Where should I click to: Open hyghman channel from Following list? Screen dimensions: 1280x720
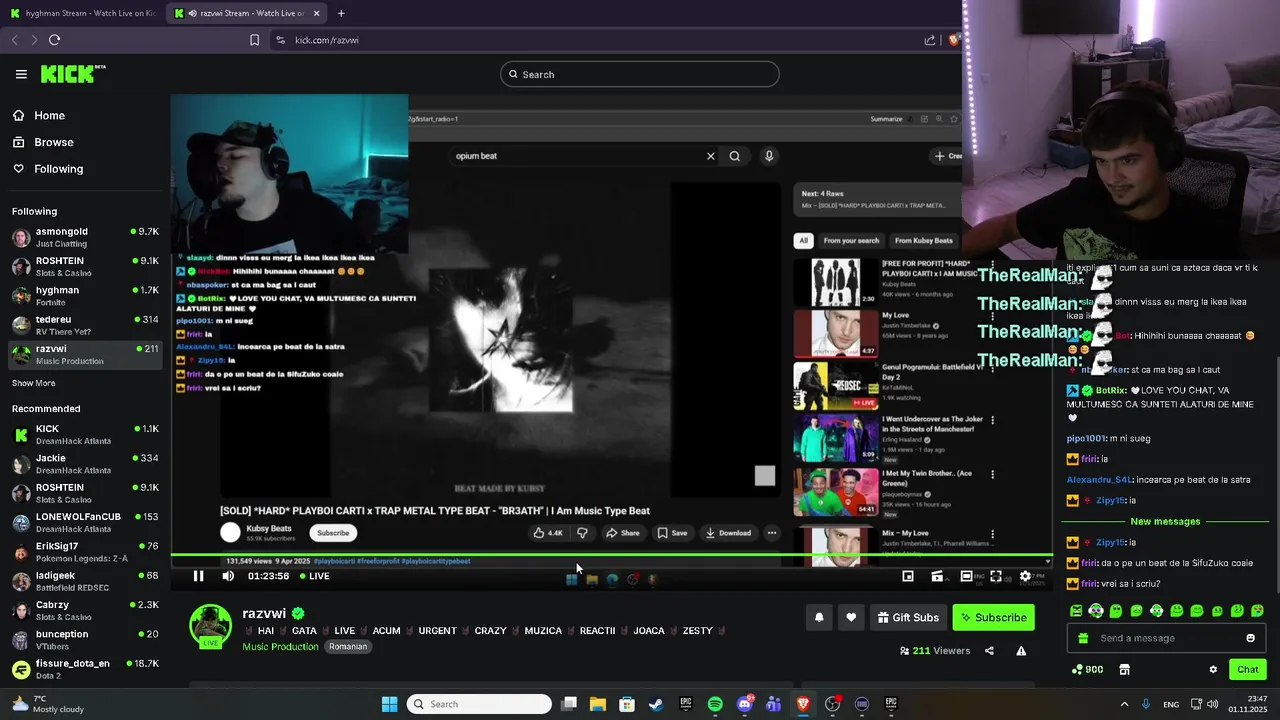(x=85, y=296)
